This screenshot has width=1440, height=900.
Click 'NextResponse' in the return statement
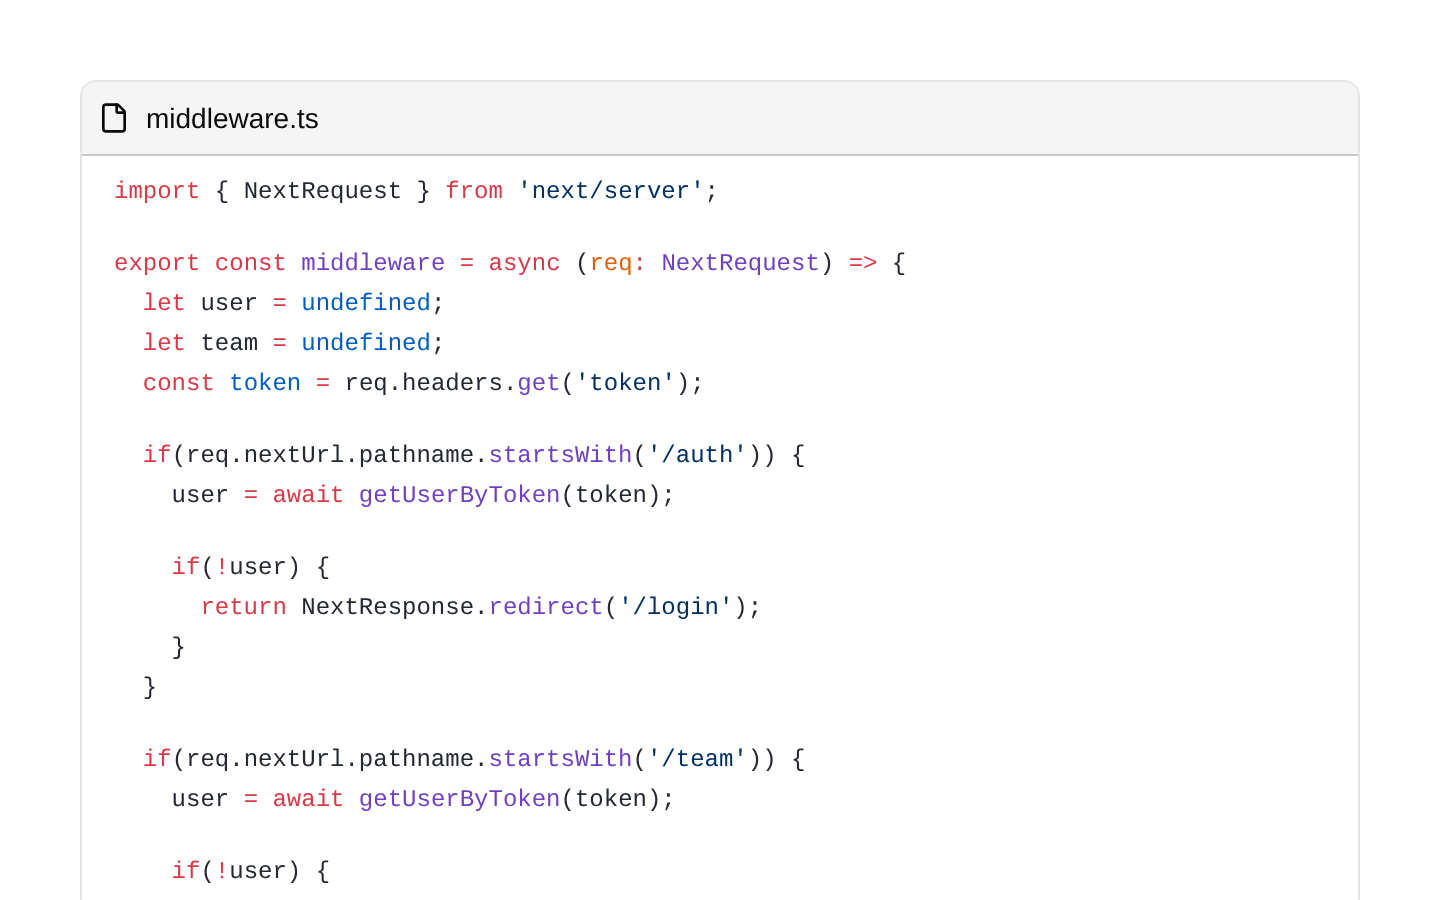(x=387, y=607)
